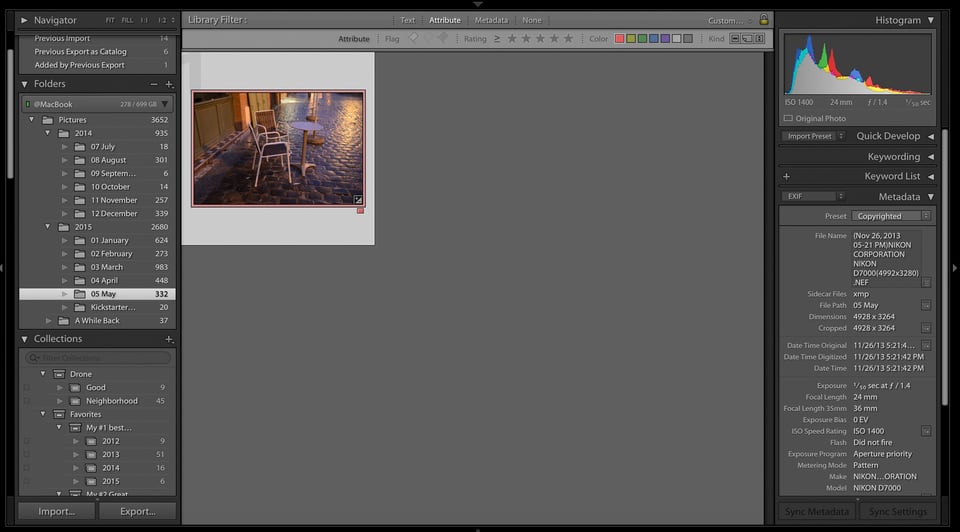
Task: Collapse the 2014 folder tree
Action: pyautogui.click(x=48, y=133)
